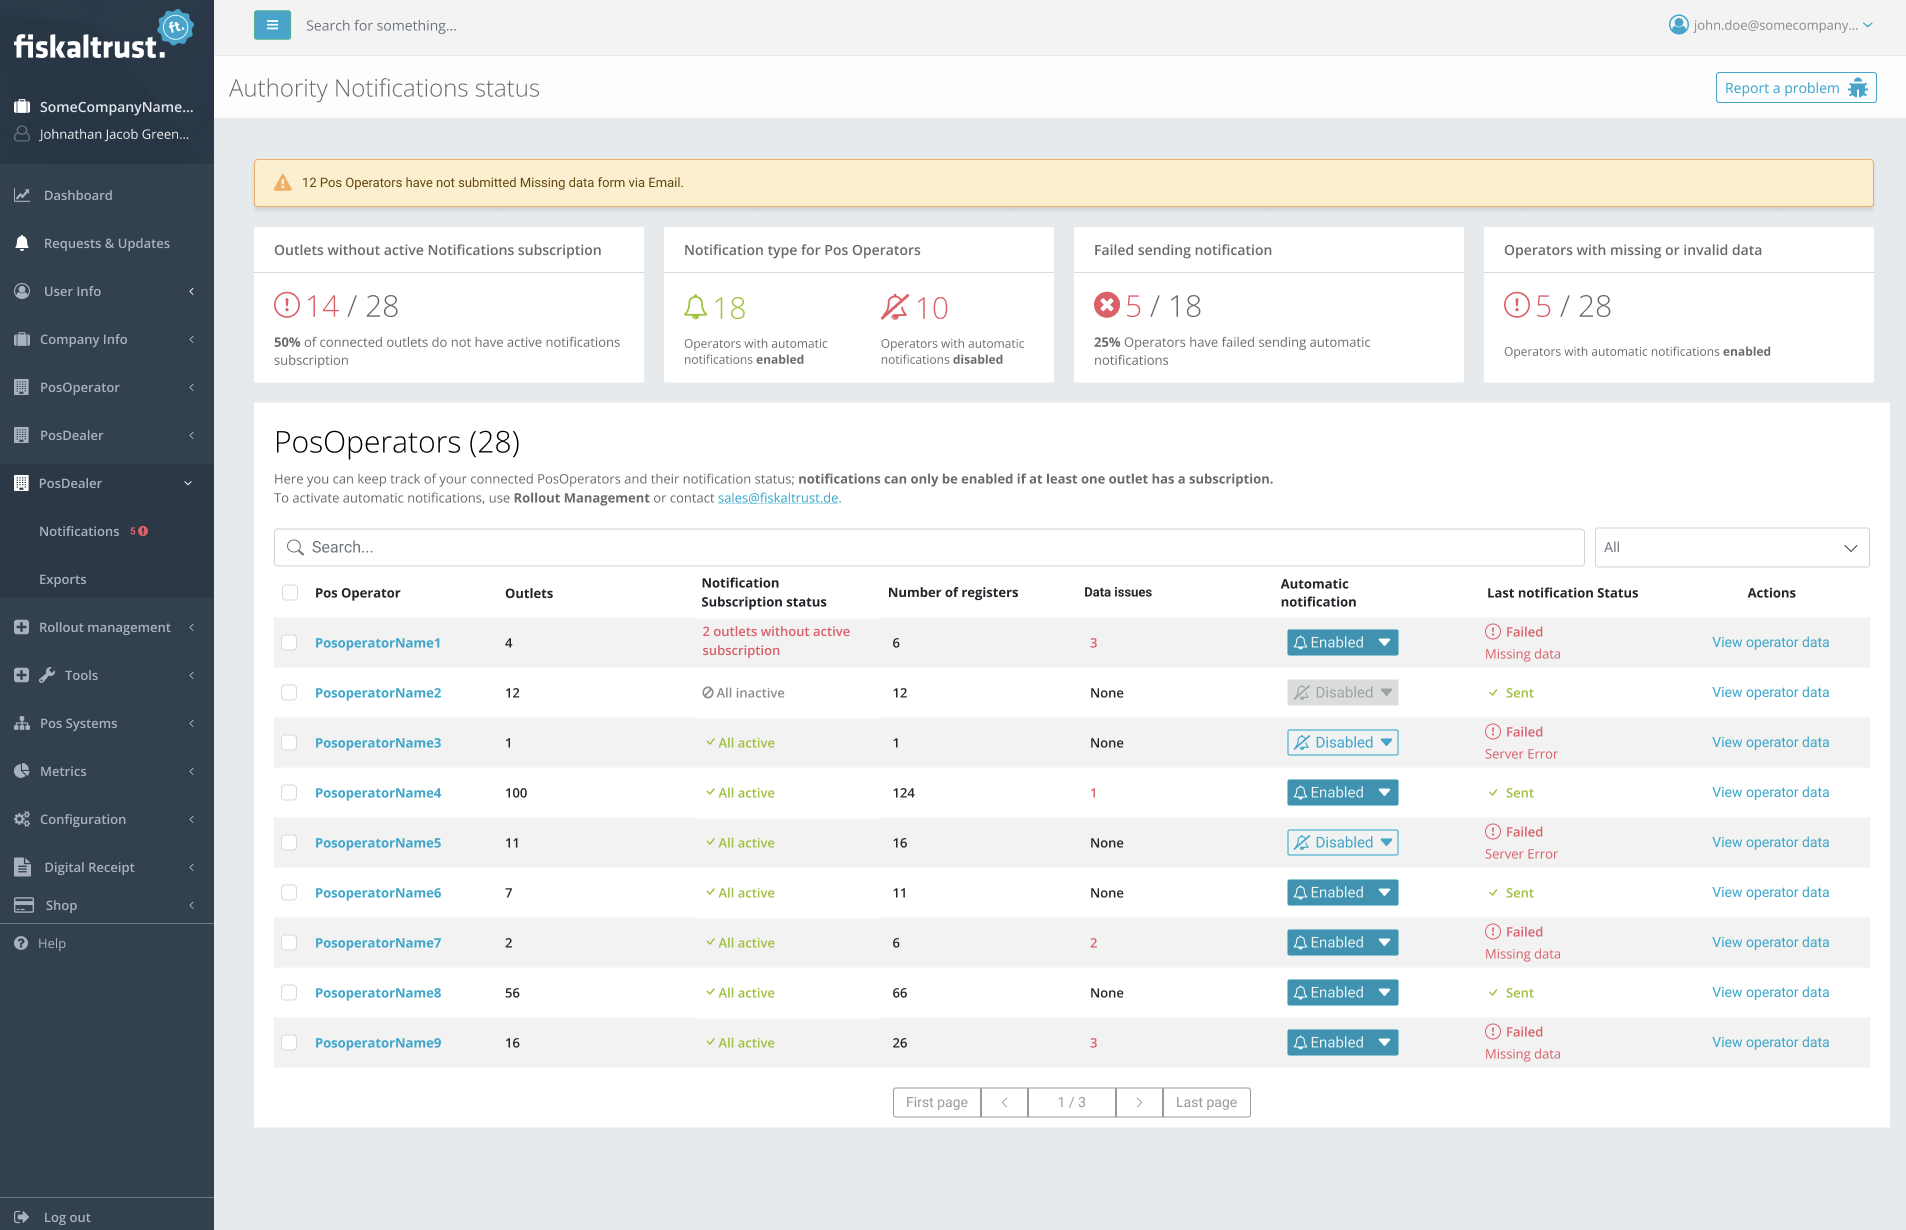
Task: Click the warning triangle in the alert banner
Action: coord(283,183)
